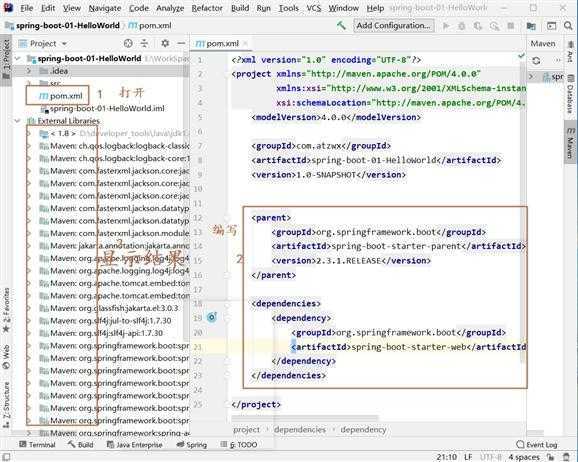Open the 2: Favorites side tool window
This screenshot has width=578, height=462.
coord(6,309)
